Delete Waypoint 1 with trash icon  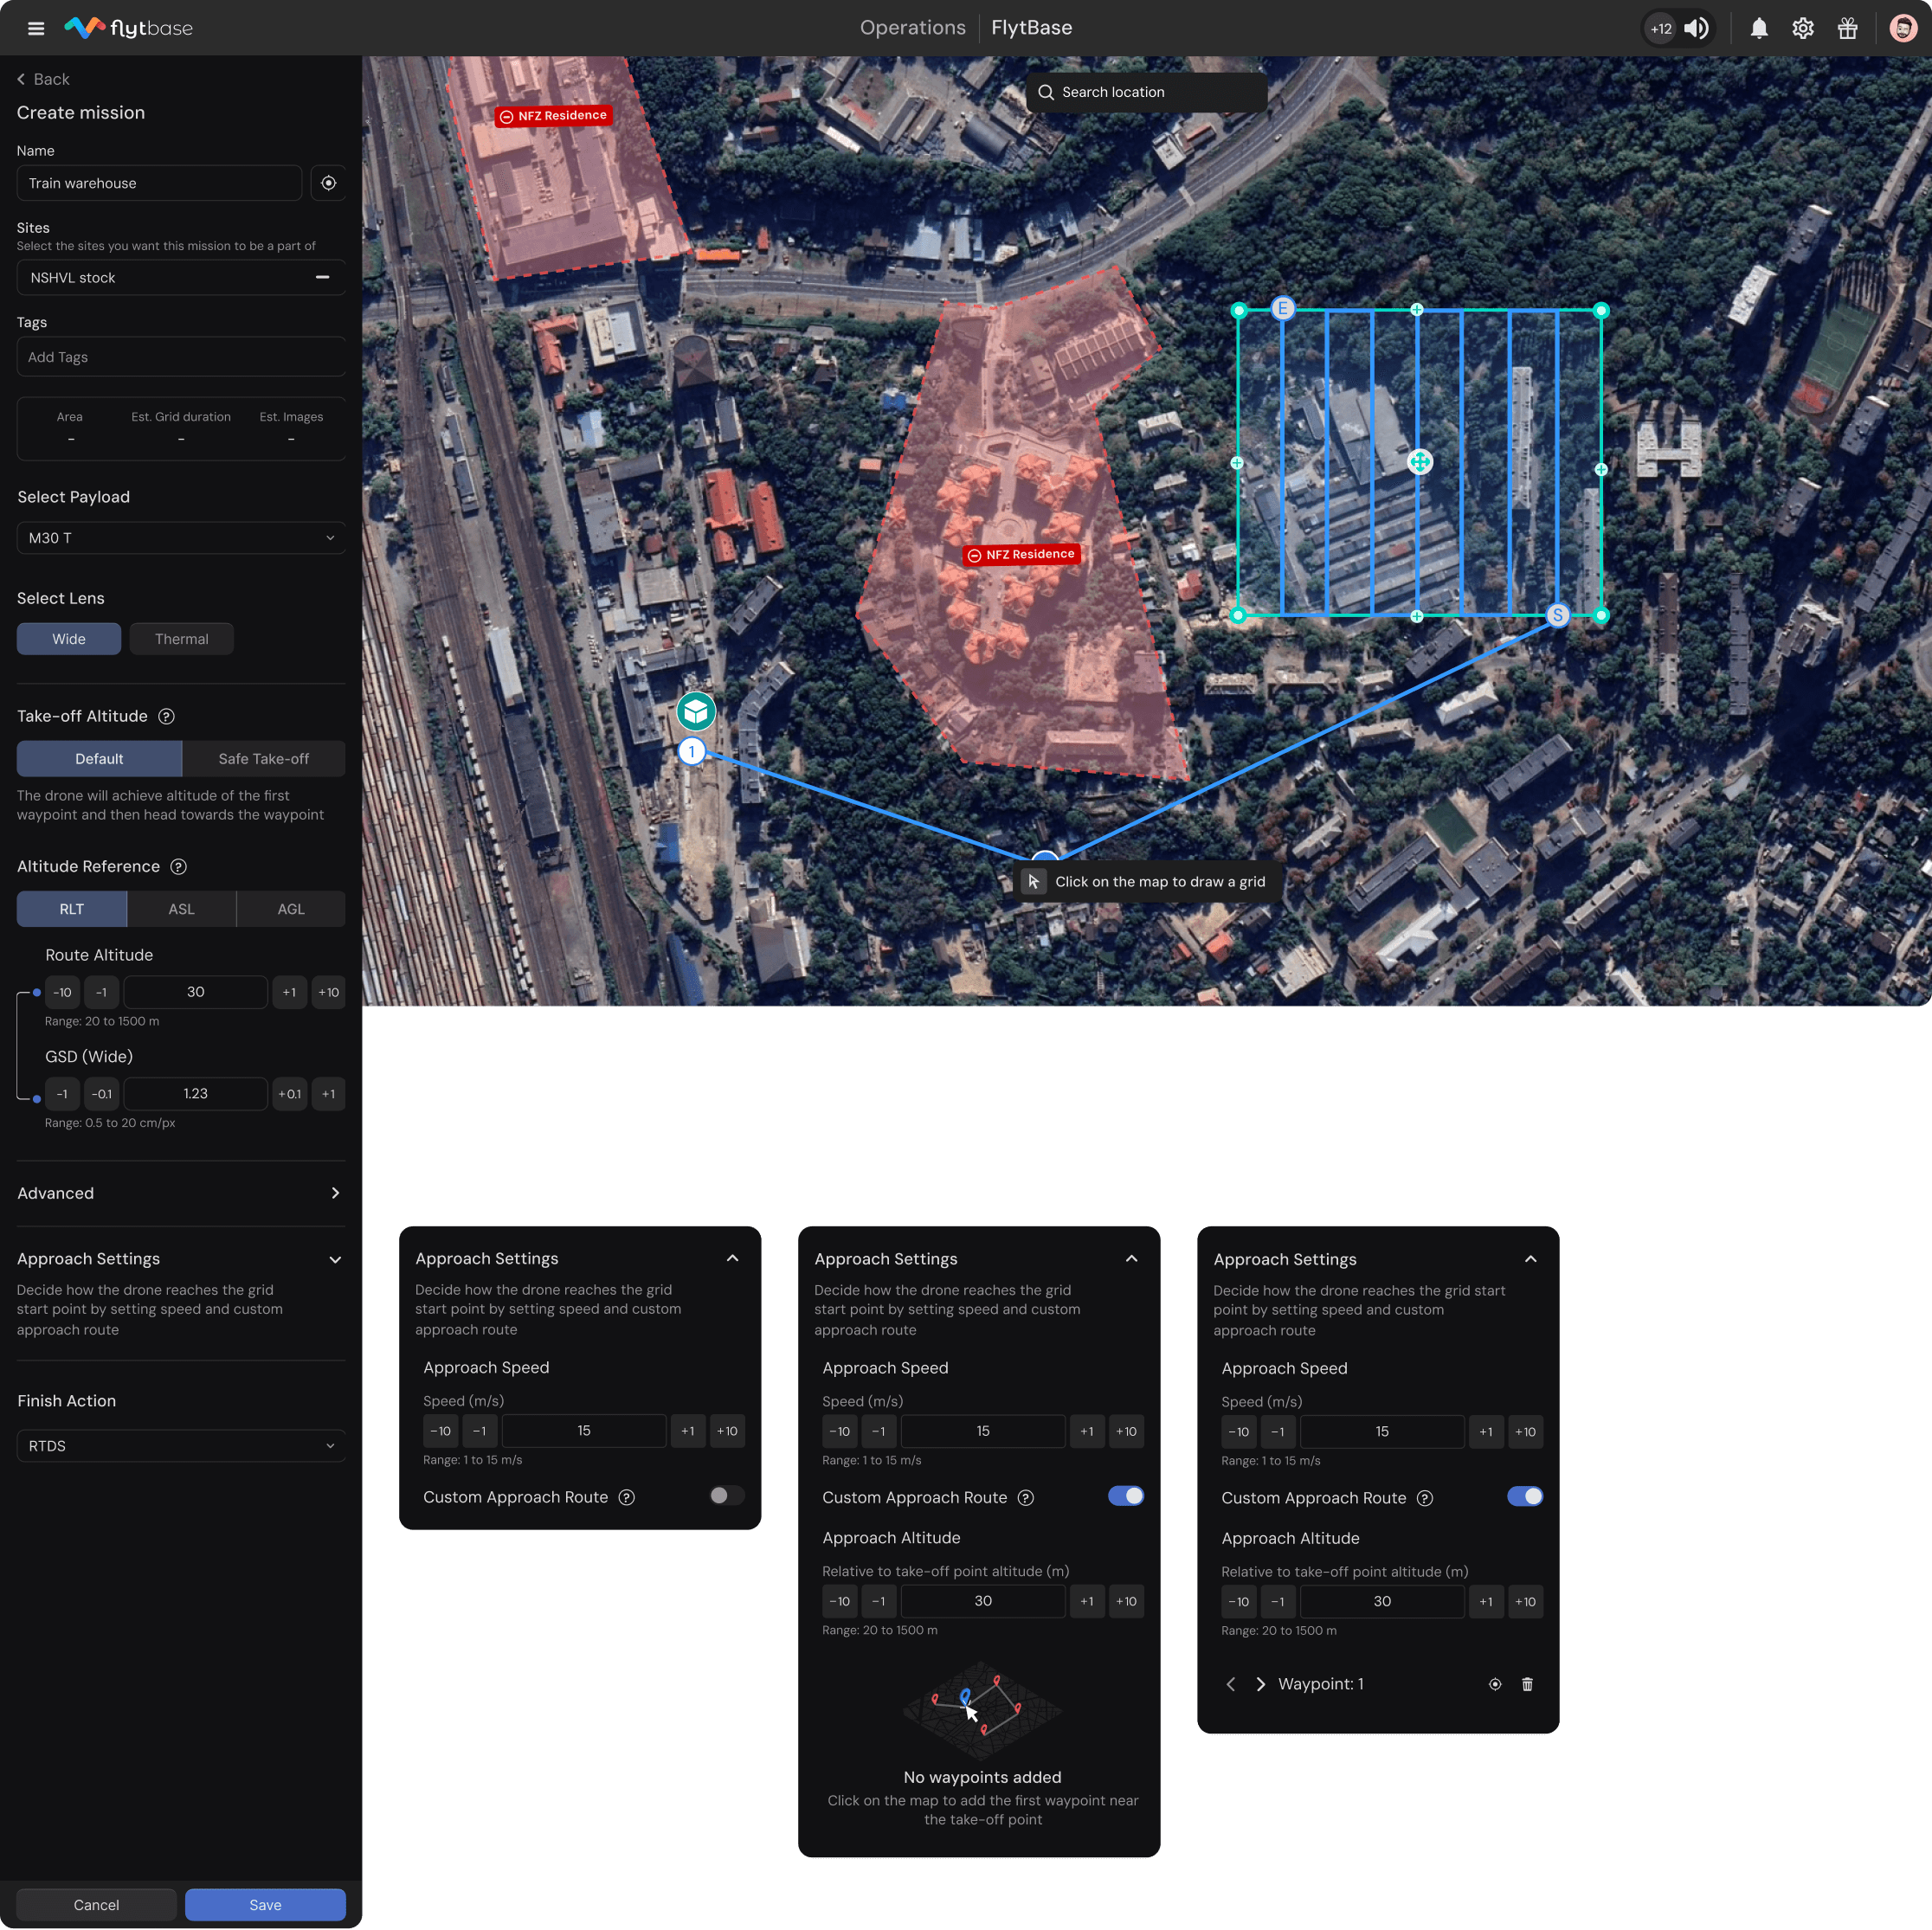point(1527,1684)
